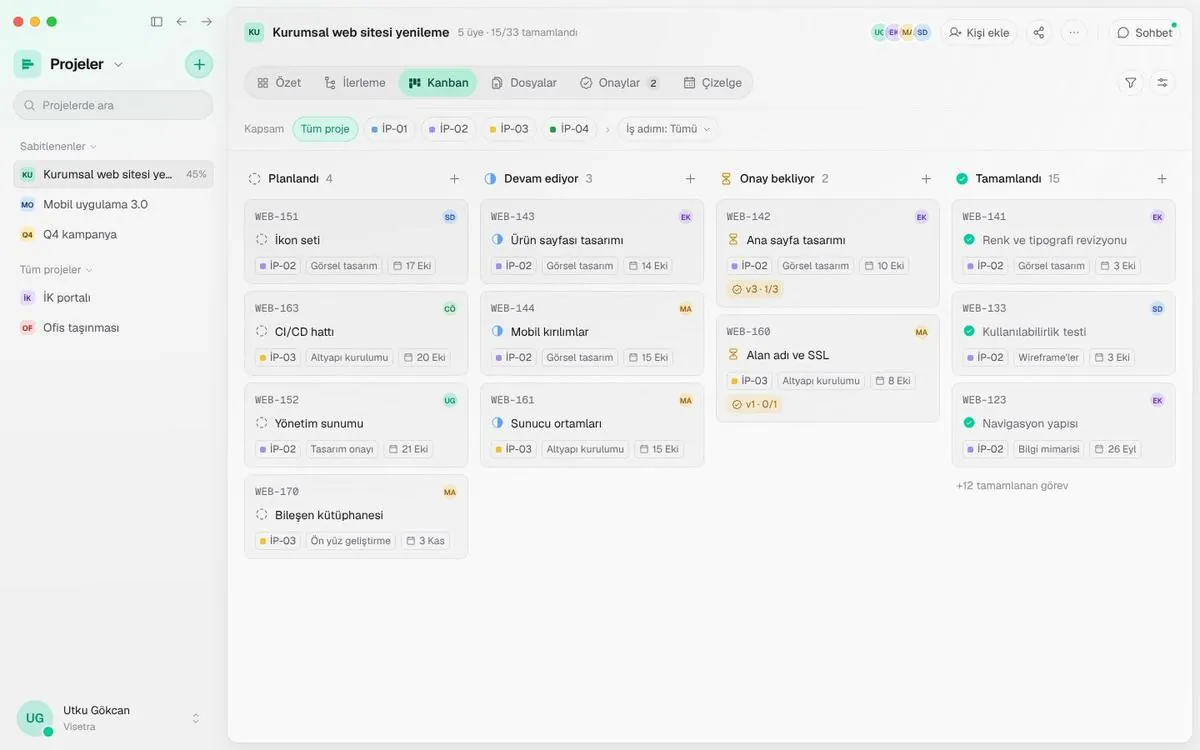Uncheck Kullanılabilirlik testi task
Viewport: 1200px width, 750px height.
pos(969,332)
